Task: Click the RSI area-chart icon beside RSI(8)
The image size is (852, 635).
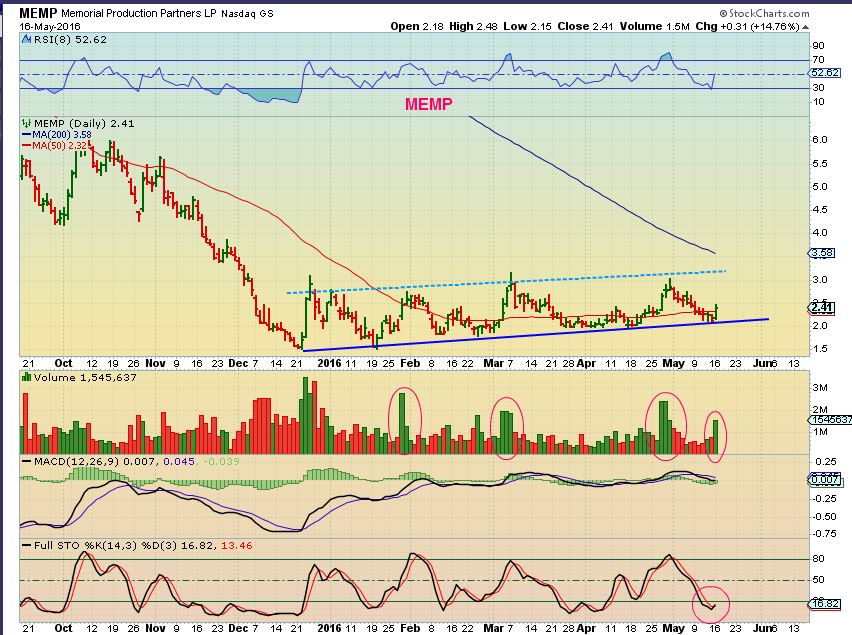Action: coord(26,39)
